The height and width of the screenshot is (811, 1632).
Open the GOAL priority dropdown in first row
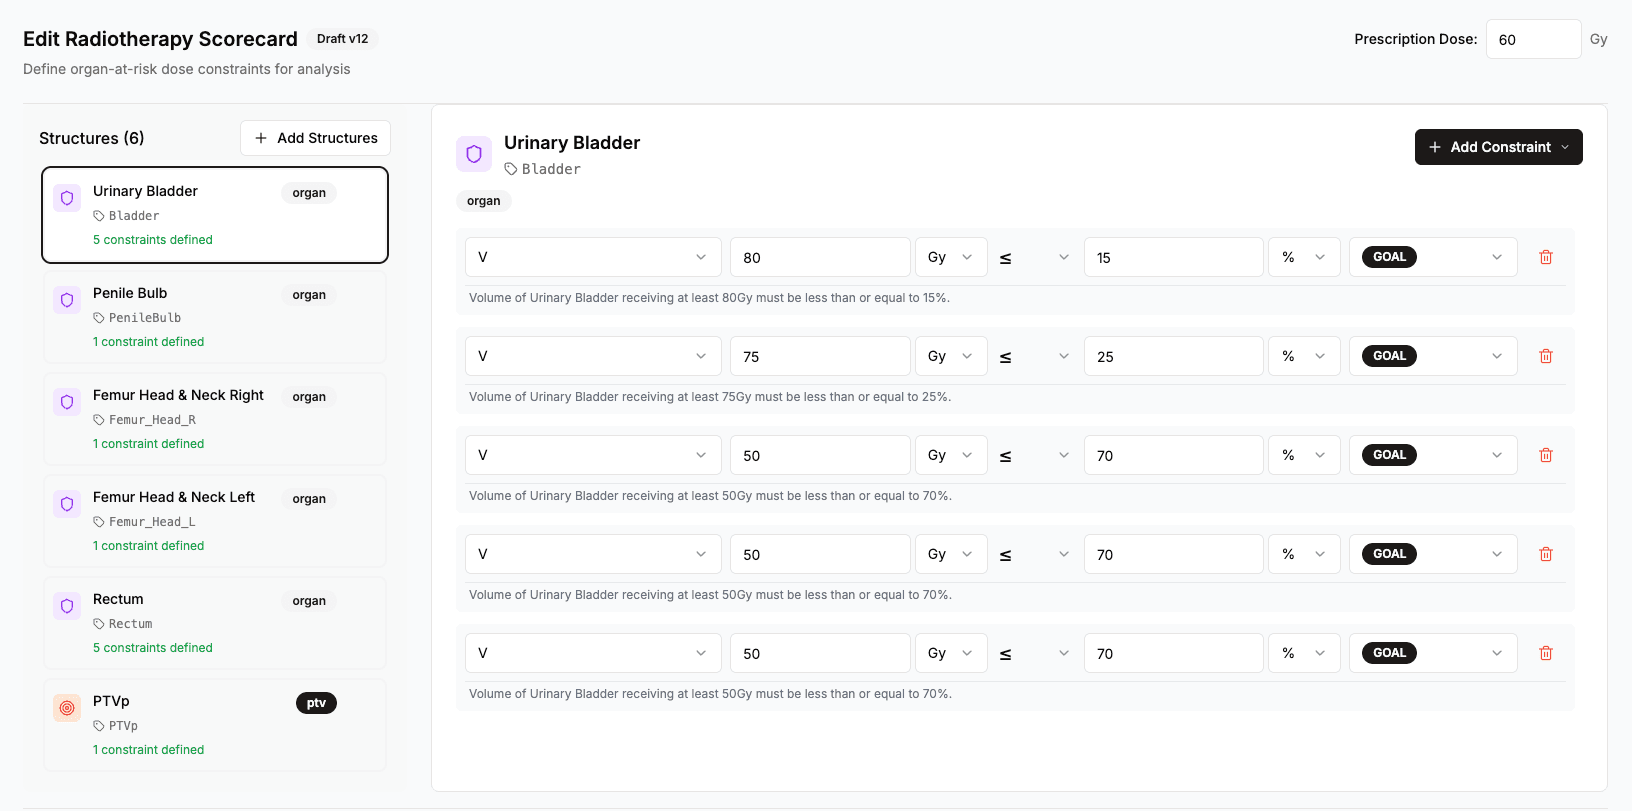tap(1432, 257)
